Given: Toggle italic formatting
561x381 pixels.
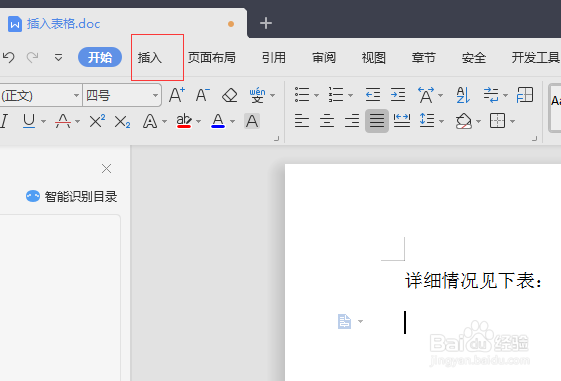Looking at the screenshot, I should (x=4, y=121).
